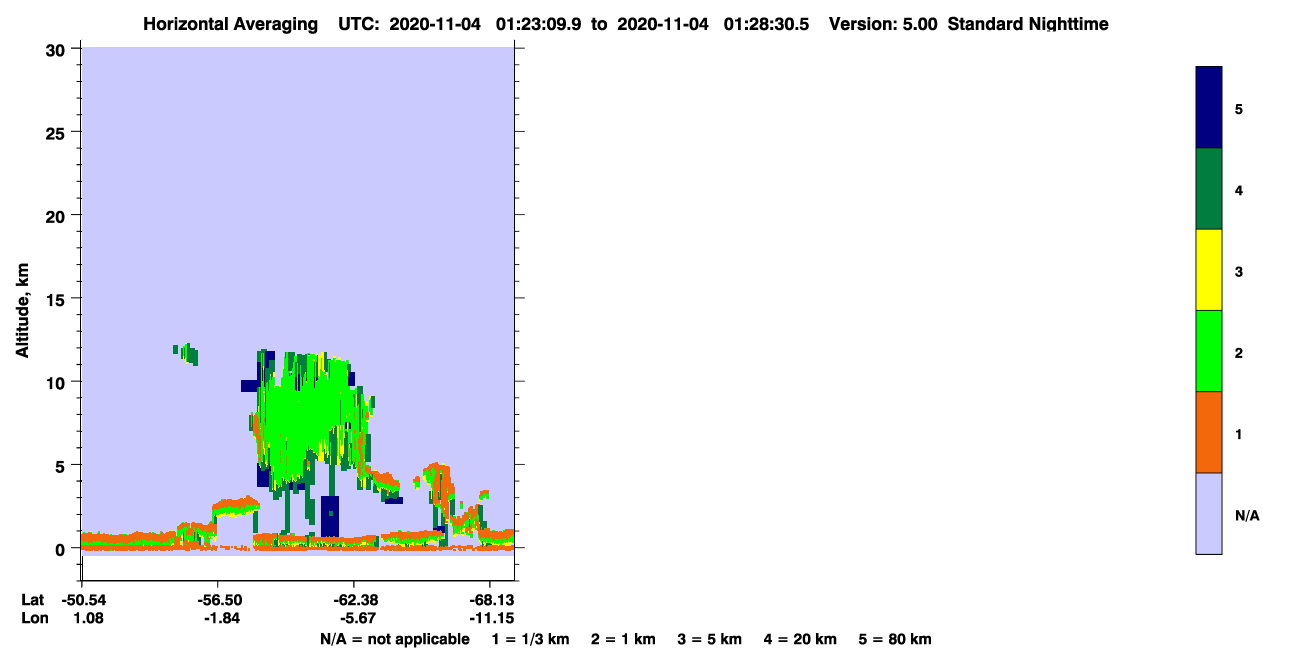Click the end time '01:28:30.5' in title
The image size is (1300, 667).
[x=766, y=24]
